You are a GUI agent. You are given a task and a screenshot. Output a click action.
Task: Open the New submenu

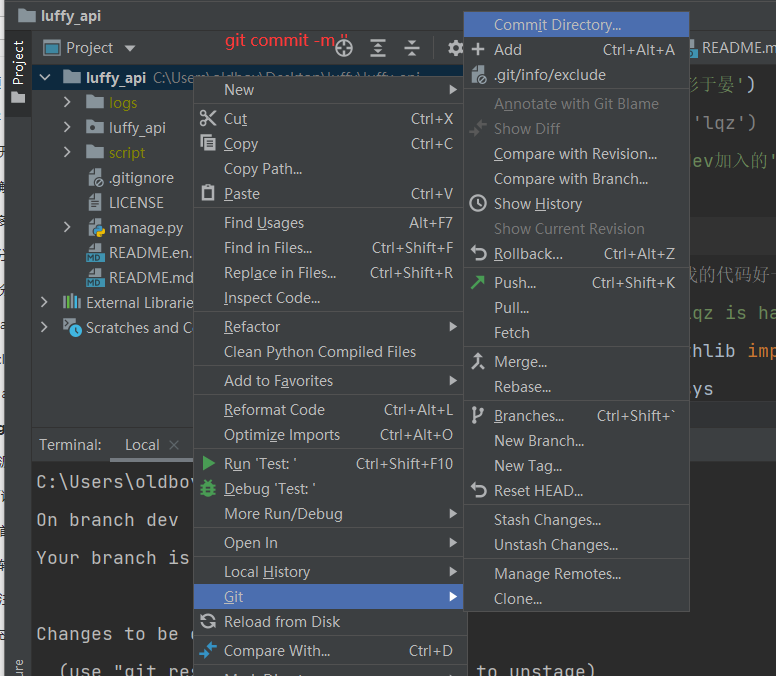click(329, 90)
